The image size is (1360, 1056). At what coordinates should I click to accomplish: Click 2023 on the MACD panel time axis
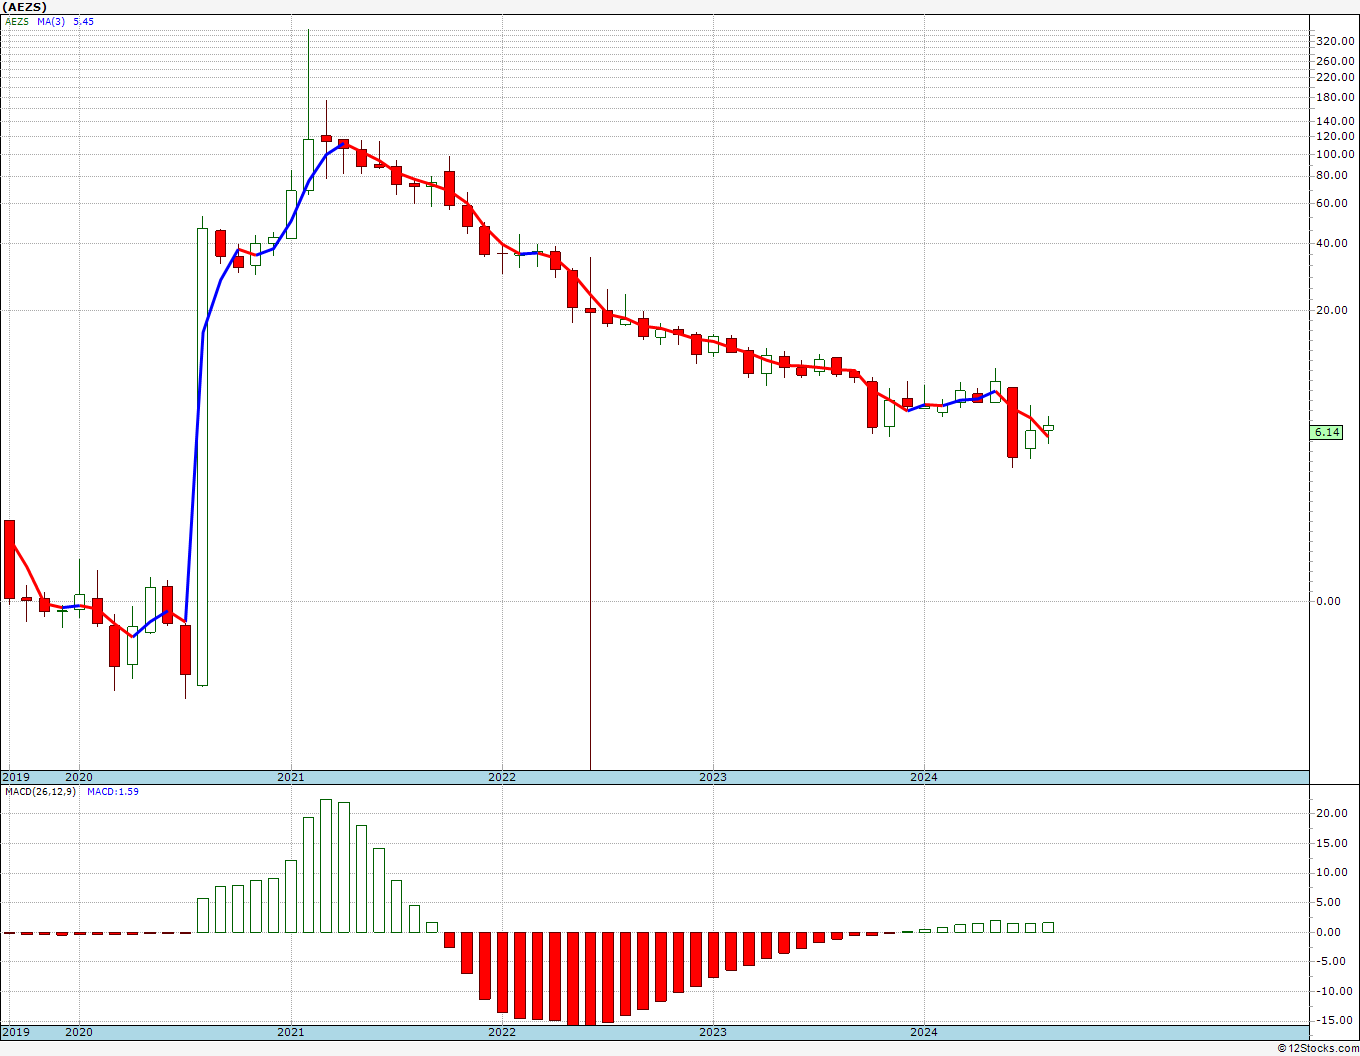(x=712, y=1032)
